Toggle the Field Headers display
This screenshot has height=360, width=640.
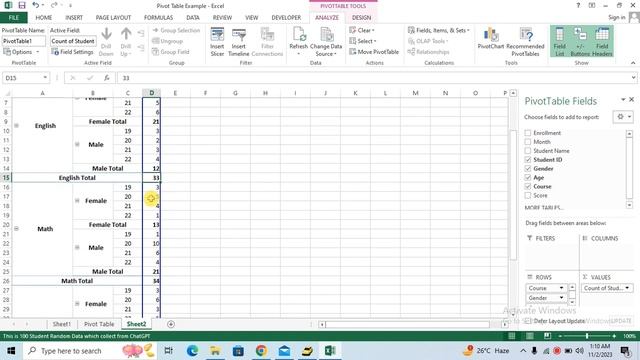coord(602,42)
